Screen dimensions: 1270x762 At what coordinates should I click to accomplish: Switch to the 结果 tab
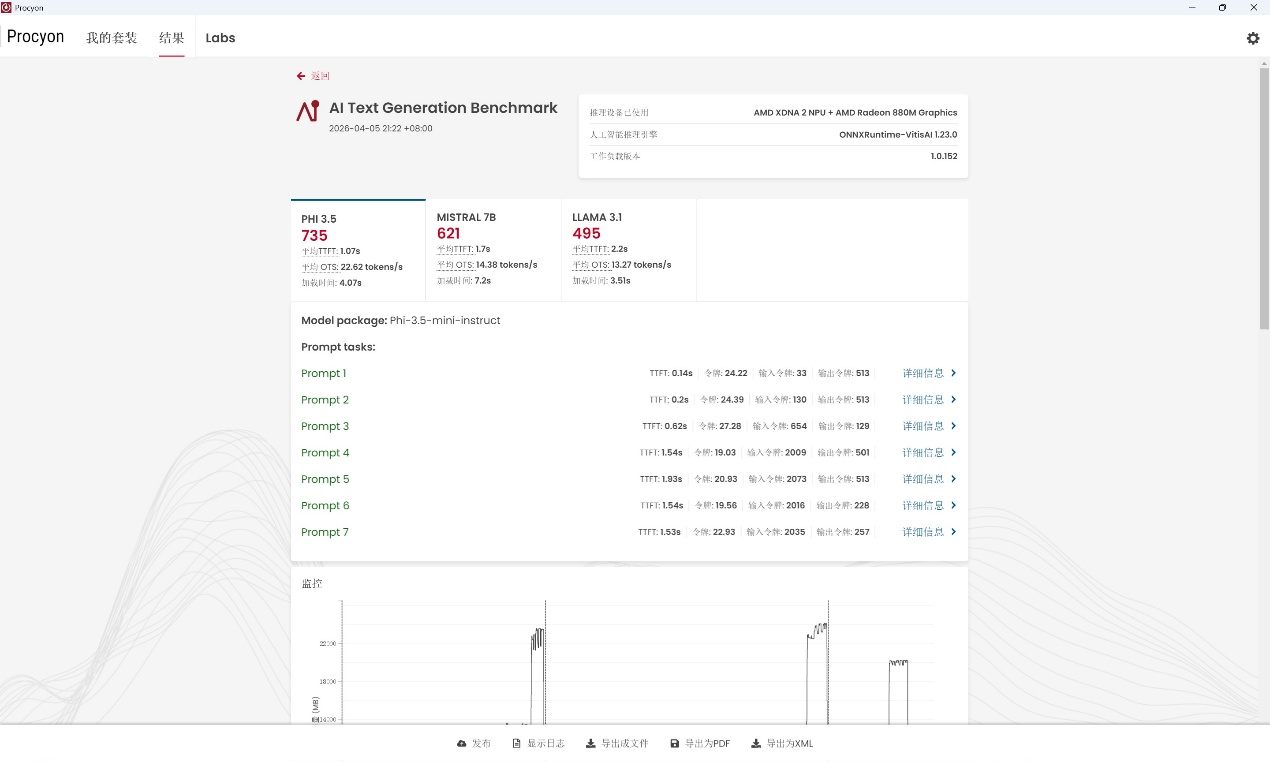(x=172, y=38)
